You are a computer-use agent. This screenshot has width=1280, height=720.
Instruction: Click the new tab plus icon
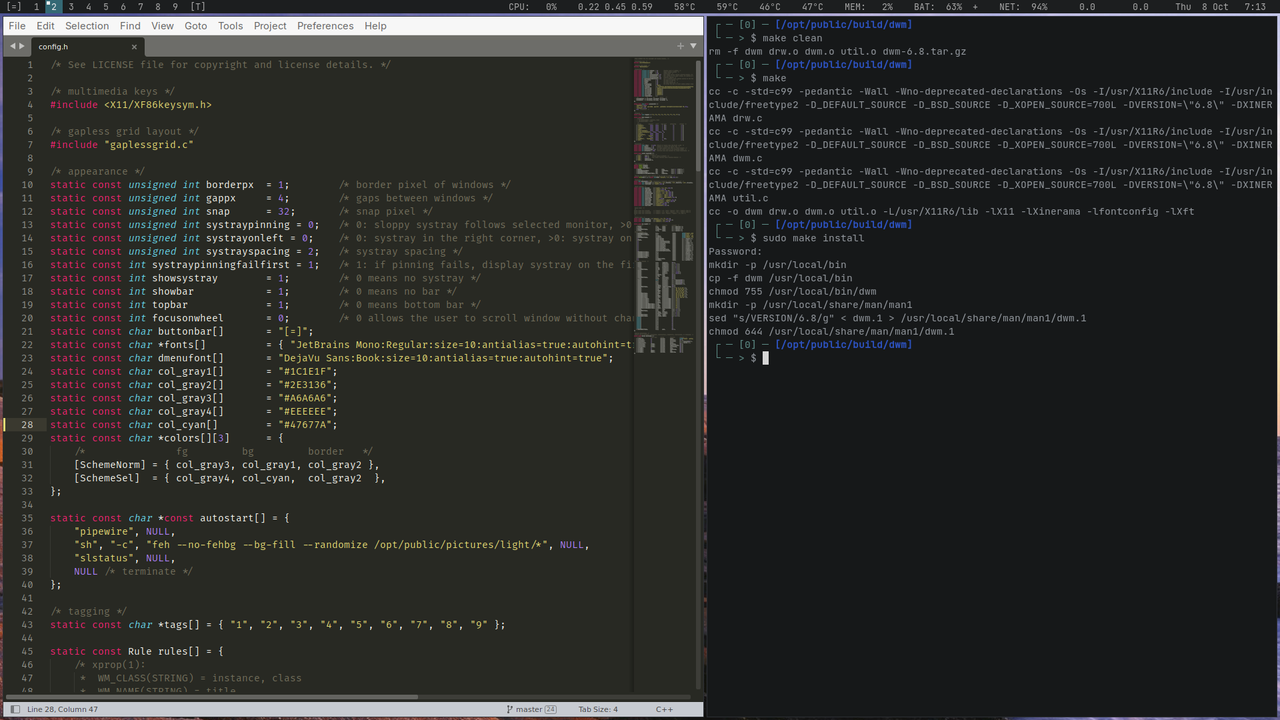click(681, 46)
